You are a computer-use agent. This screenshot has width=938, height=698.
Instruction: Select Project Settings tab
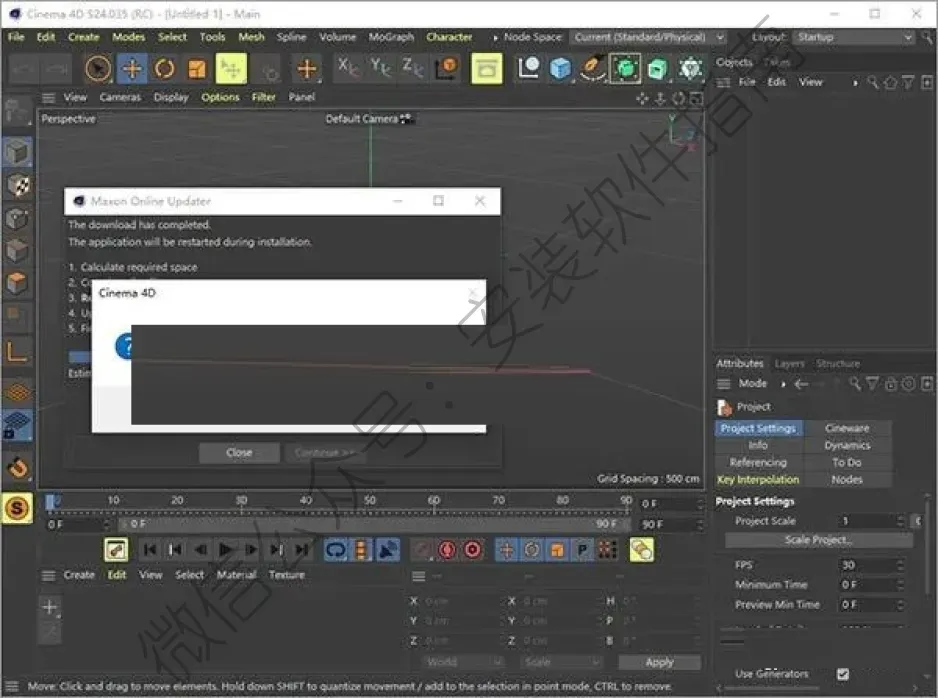(x=759, y=428)
